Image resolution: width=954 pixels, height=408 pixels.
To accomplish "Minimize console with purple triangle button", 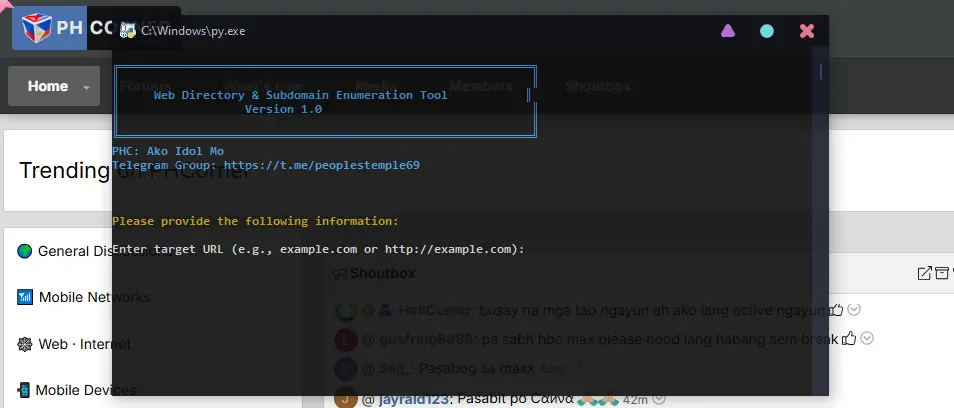I will [x=728, y=30].
